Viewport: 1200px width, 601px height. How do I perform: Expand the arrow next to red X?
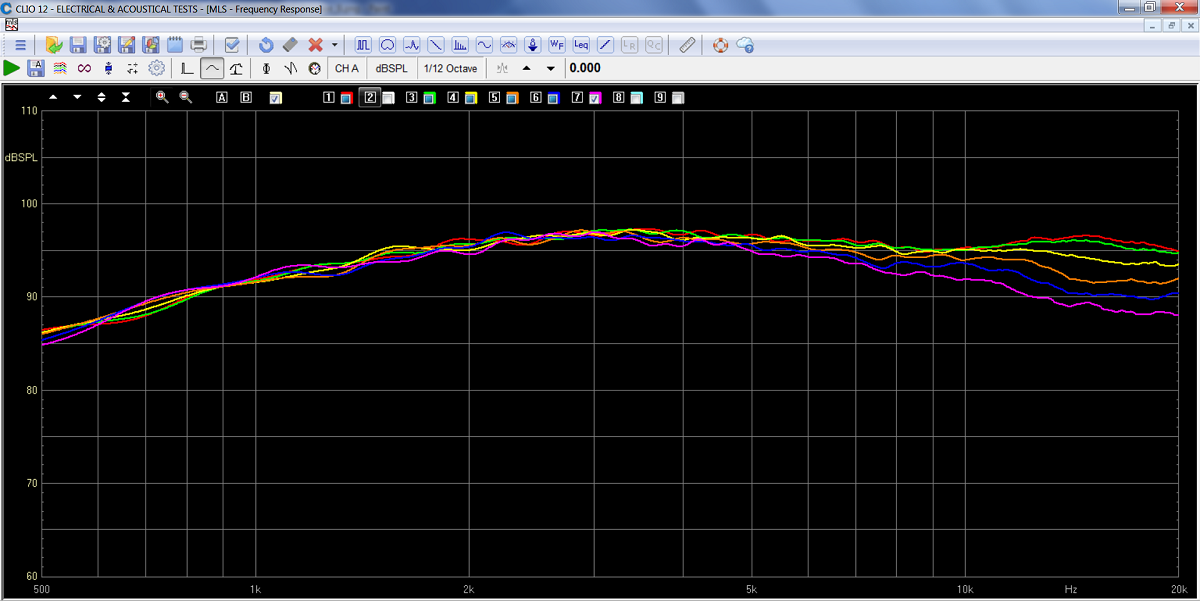[x=334, y=45]
